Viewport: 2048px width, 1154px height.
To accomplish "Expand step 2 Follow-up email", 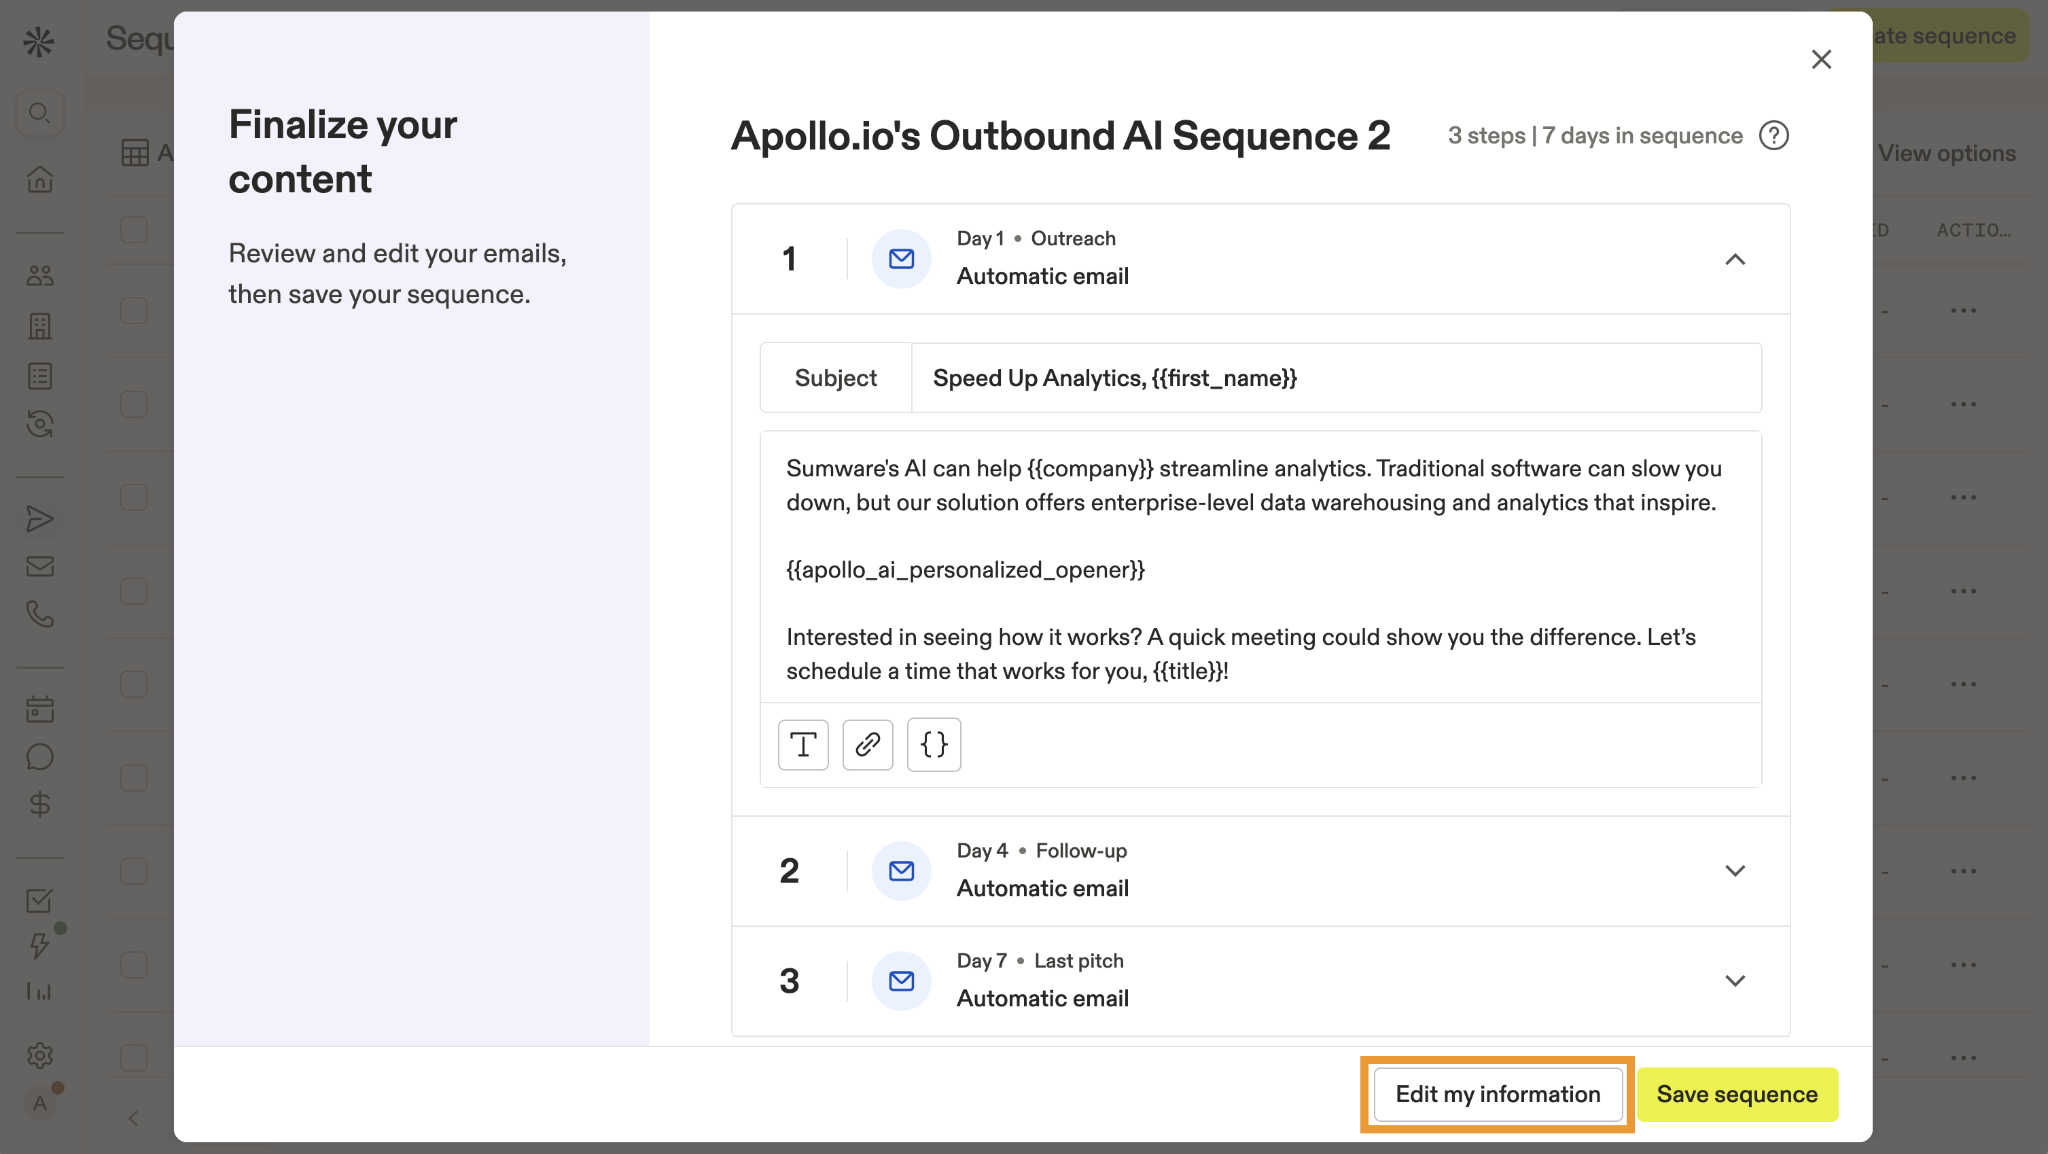I will click(x=1735, y=870).
